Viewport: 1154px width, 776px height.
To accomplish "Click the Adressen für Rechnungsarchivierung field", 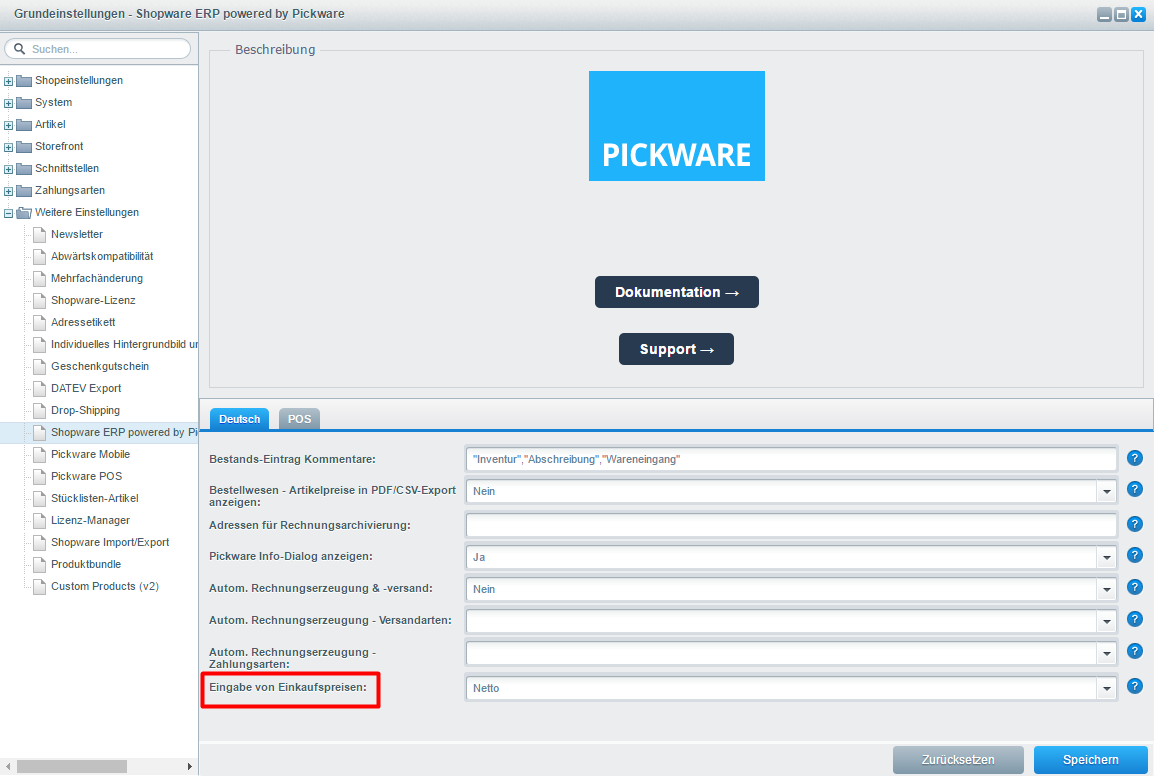I will coord(791,525).
